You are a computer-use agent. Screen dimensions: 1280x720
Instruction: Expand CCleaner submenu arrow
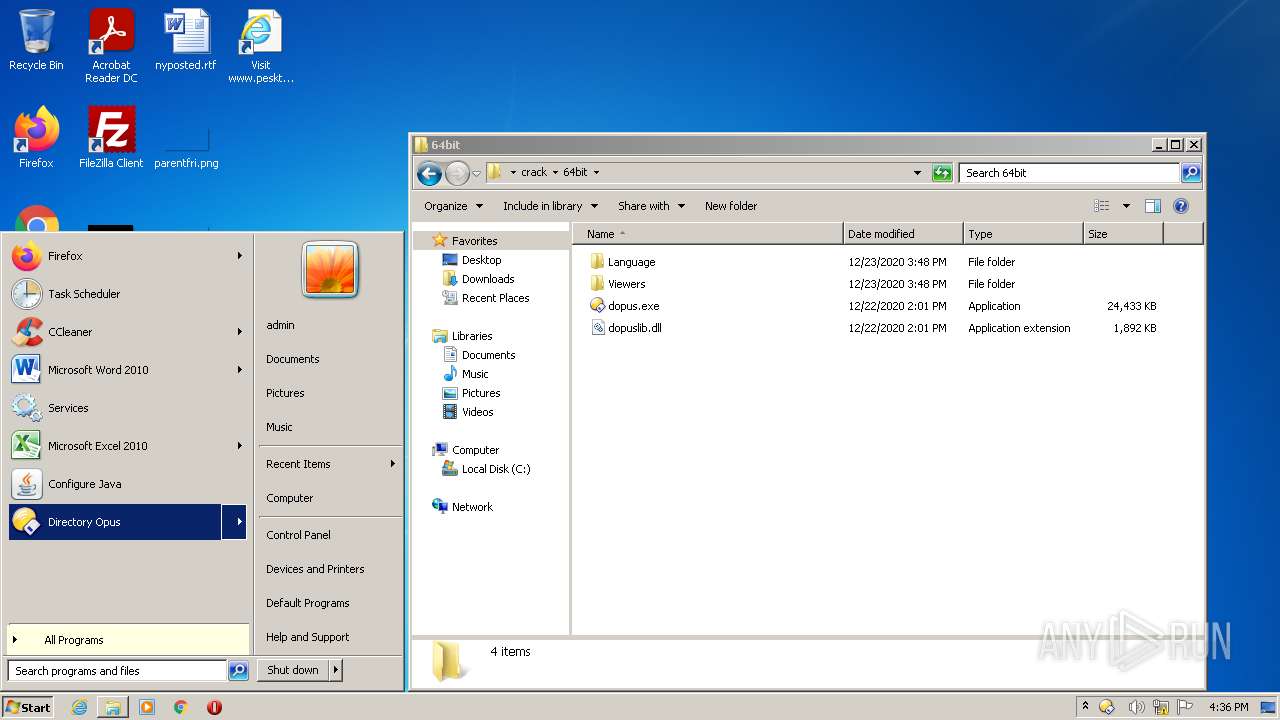239,332
